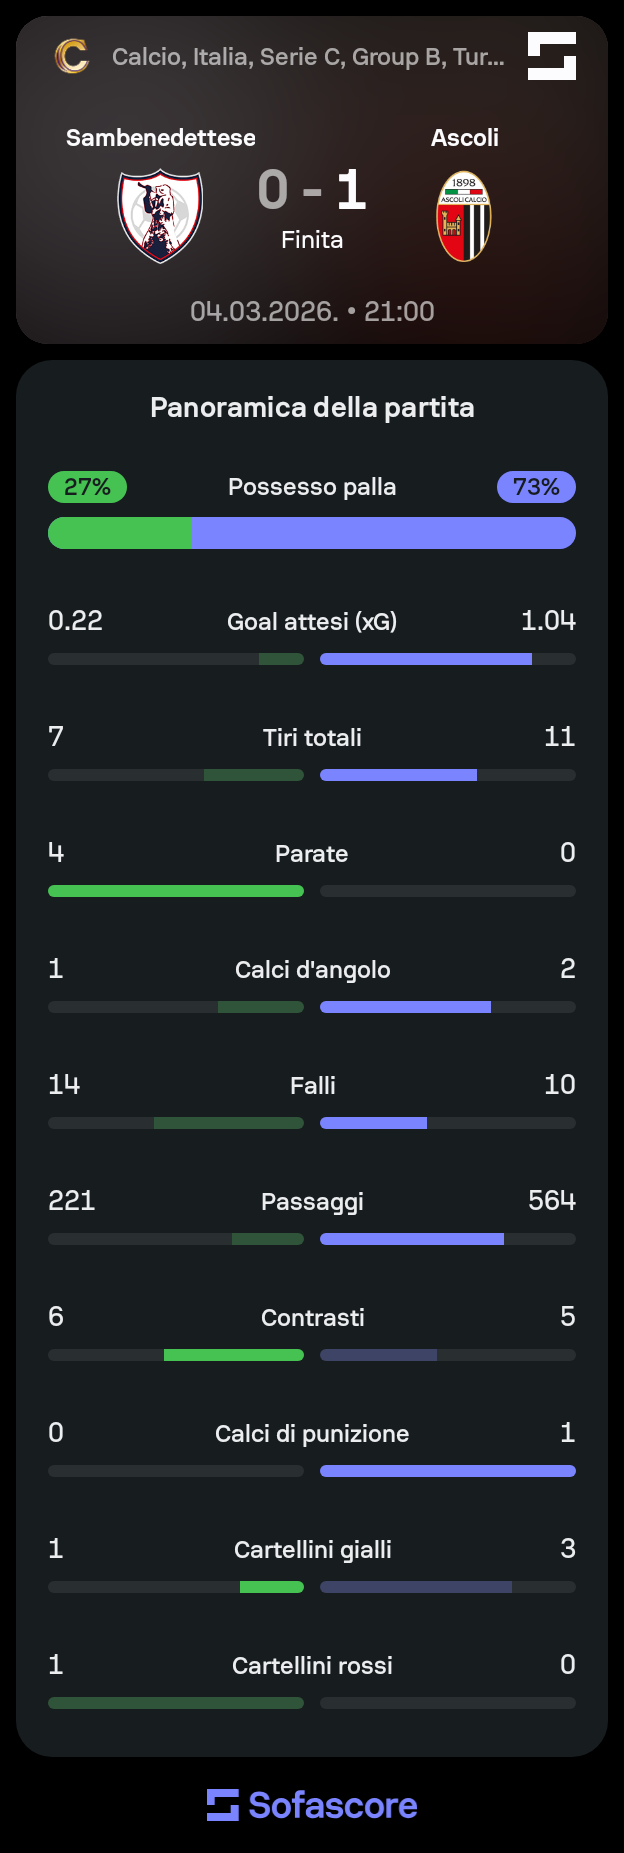Select the Sambenedettese team name
The width and height of the screenshot is (624, 1853).
pyautogui.click(x=161, y=138)
